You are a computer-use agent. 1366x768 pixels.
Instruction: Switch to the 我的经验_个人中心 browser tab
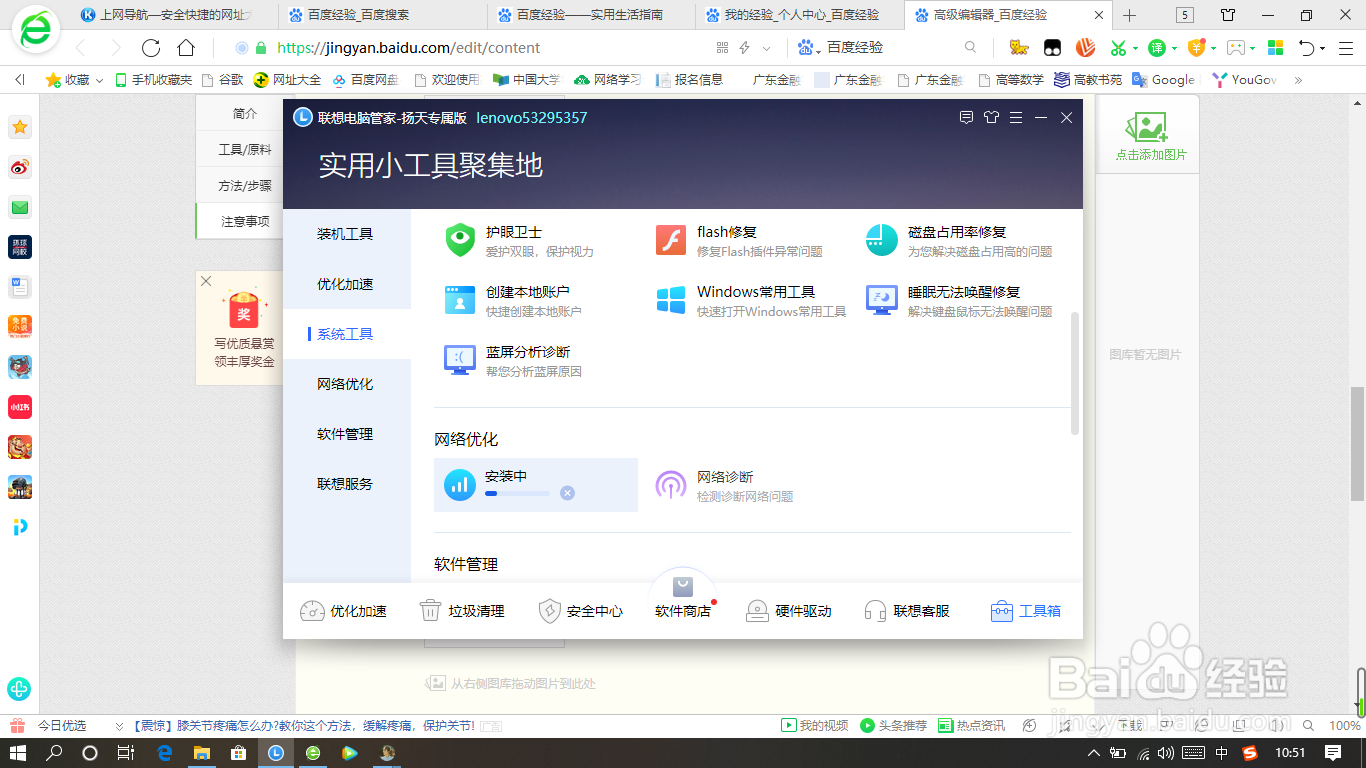[x=800, y=15]
